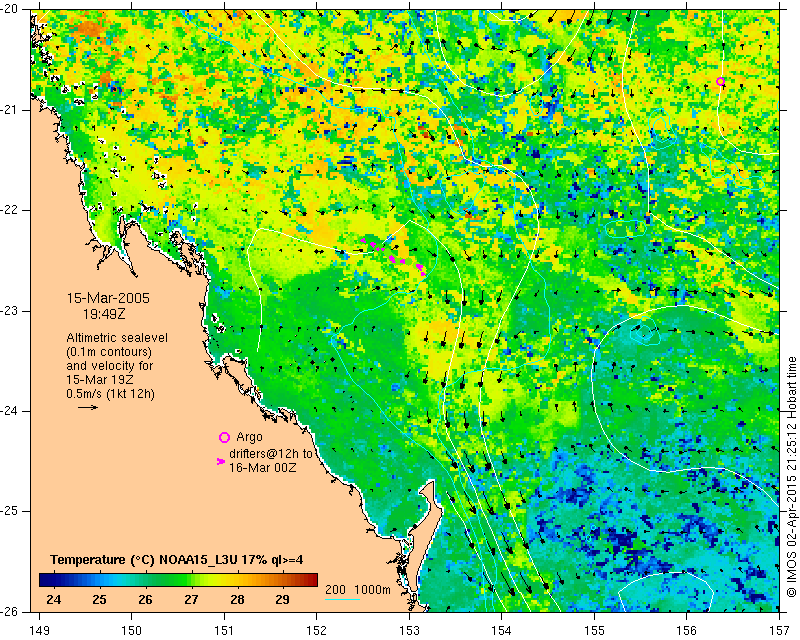
Task: Click the '16-Mar 00Z' legend text
Action: click(263, 467)
